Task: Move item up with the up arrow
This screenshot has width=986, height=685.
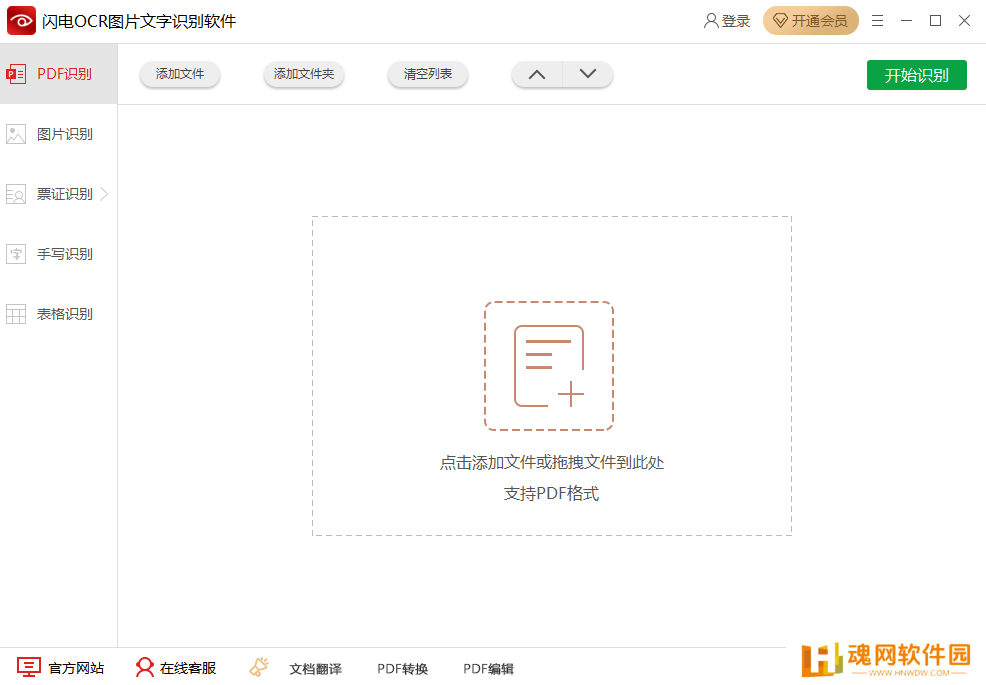Action: pyautogui.click(x=536, y=74)
